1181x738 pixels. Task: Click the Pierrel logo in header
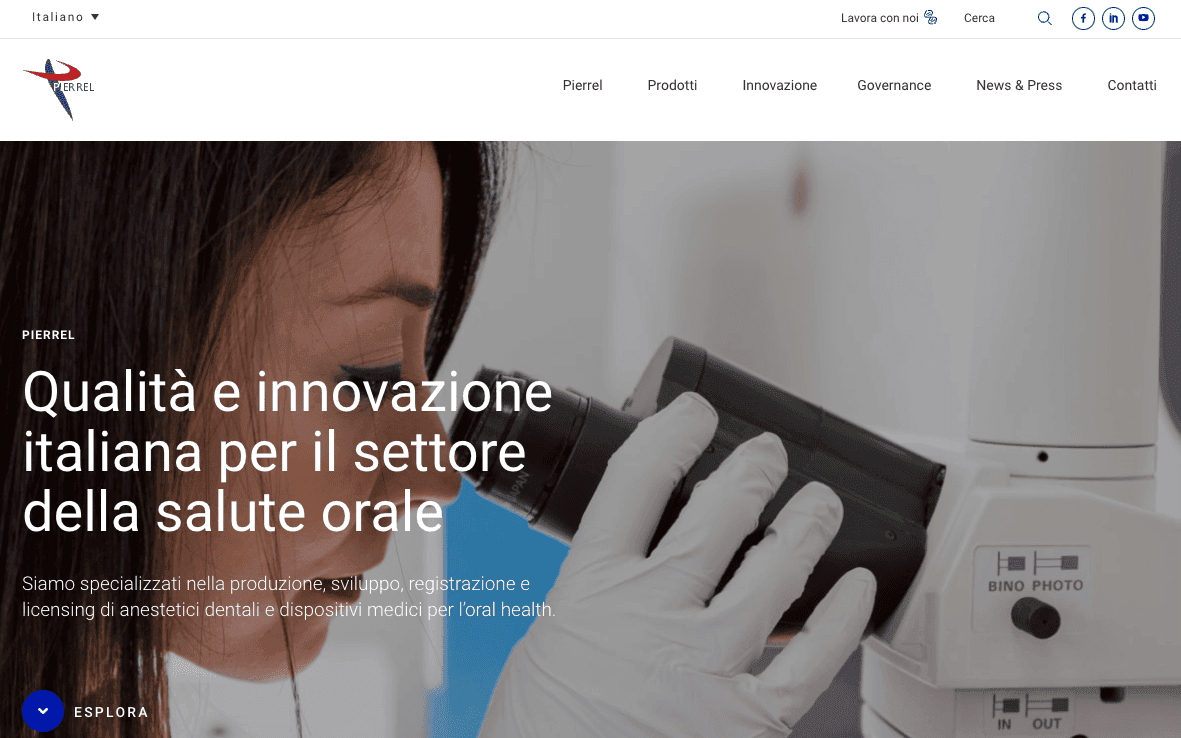[59, 90]
